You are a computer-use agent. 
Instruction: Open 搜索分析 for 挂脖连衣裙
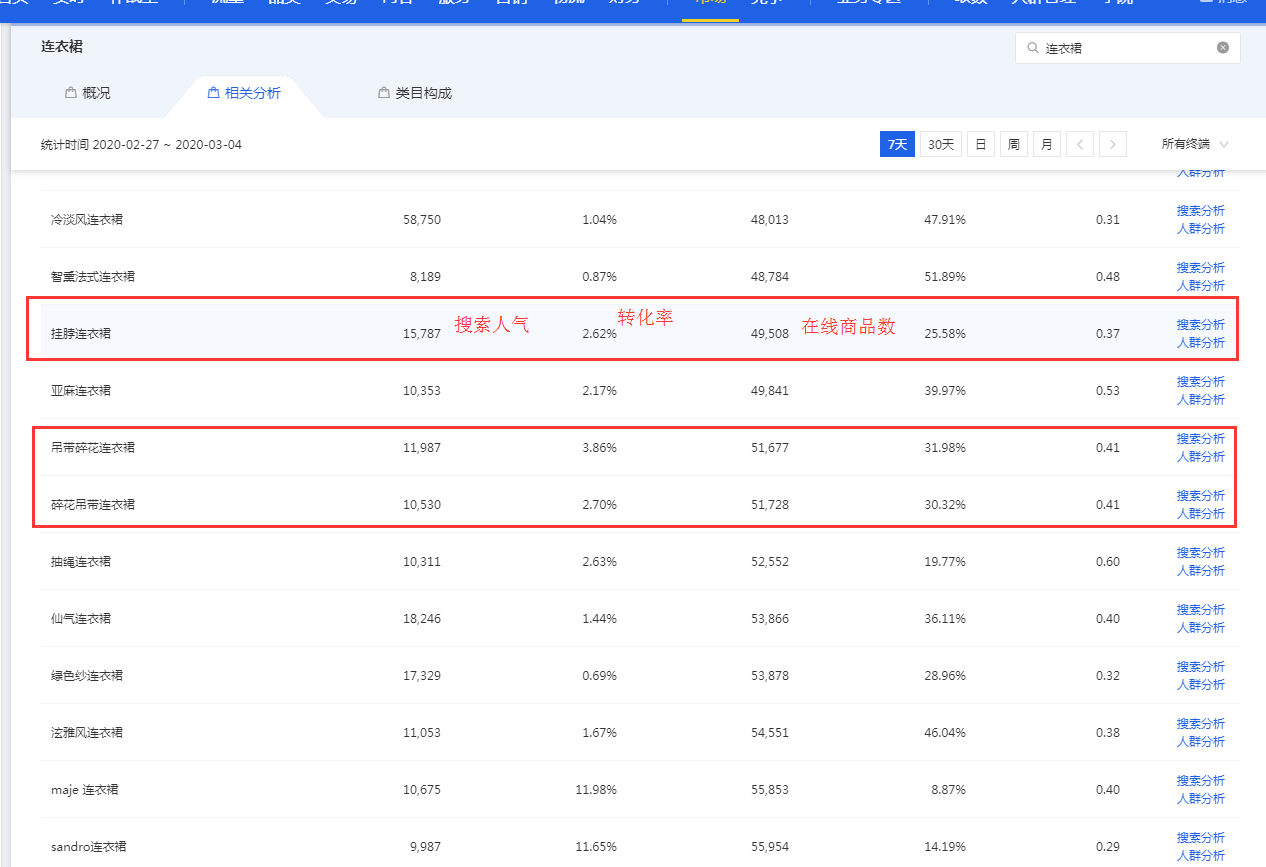coord(1200,325)
